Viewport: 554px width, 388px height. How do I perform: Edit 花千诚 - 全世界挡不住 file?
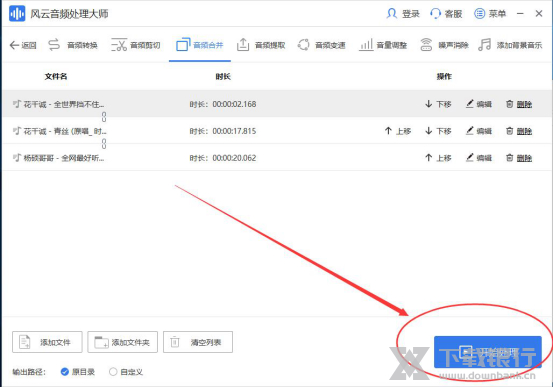pyautogui.click(x=479, y=104)
